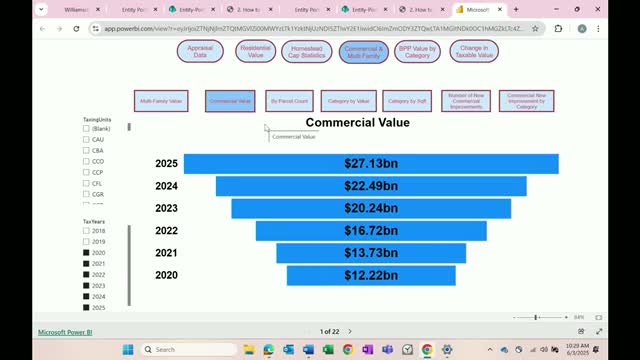Viewport: 640px width, 360px height.
Task: Open BPP Value by Category
Action: pos(417,52)
